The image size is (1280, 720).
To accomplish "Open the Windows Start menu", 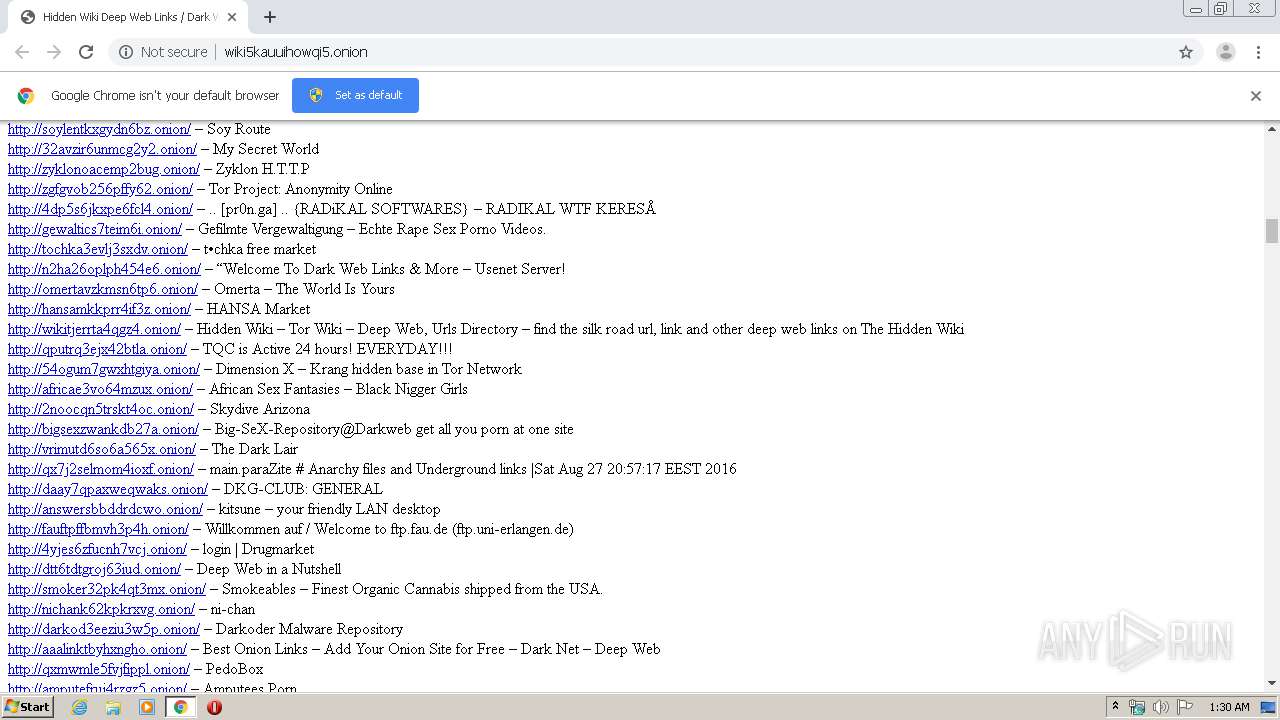I will (27, 707).
